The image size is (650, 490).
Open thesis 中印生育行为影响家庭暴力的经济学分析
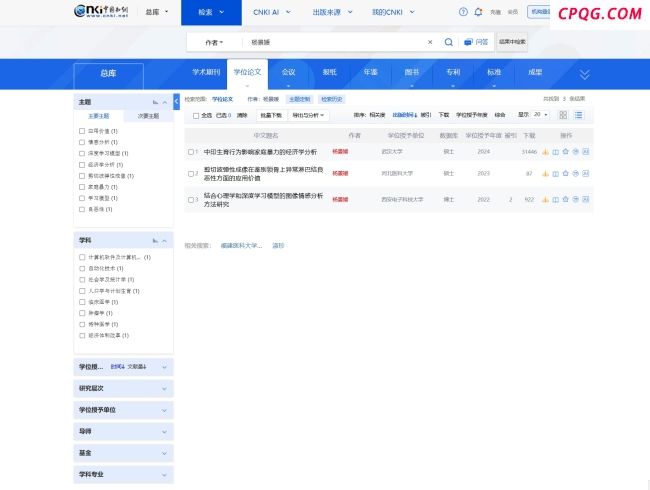[x=260, y=152]
